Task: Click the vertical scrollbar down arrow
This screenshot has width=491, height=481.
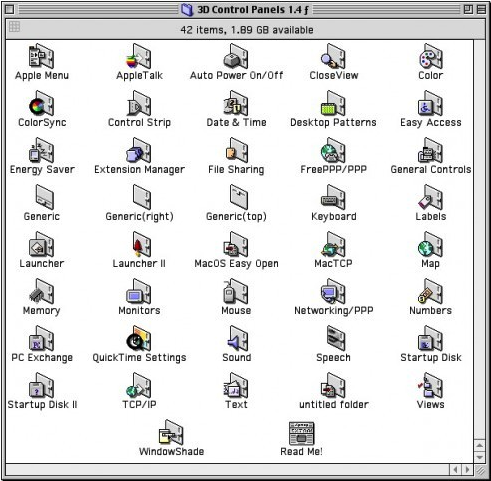Action: 480,457
